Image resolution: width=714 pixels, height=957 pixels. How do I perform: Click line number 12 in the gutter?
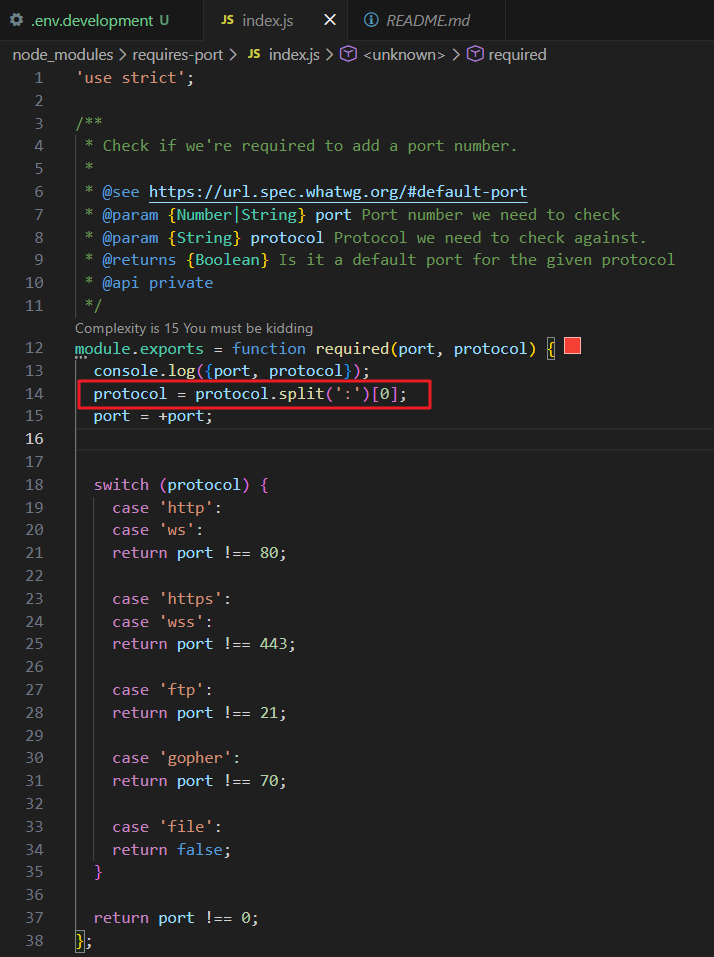click(34, 348)
